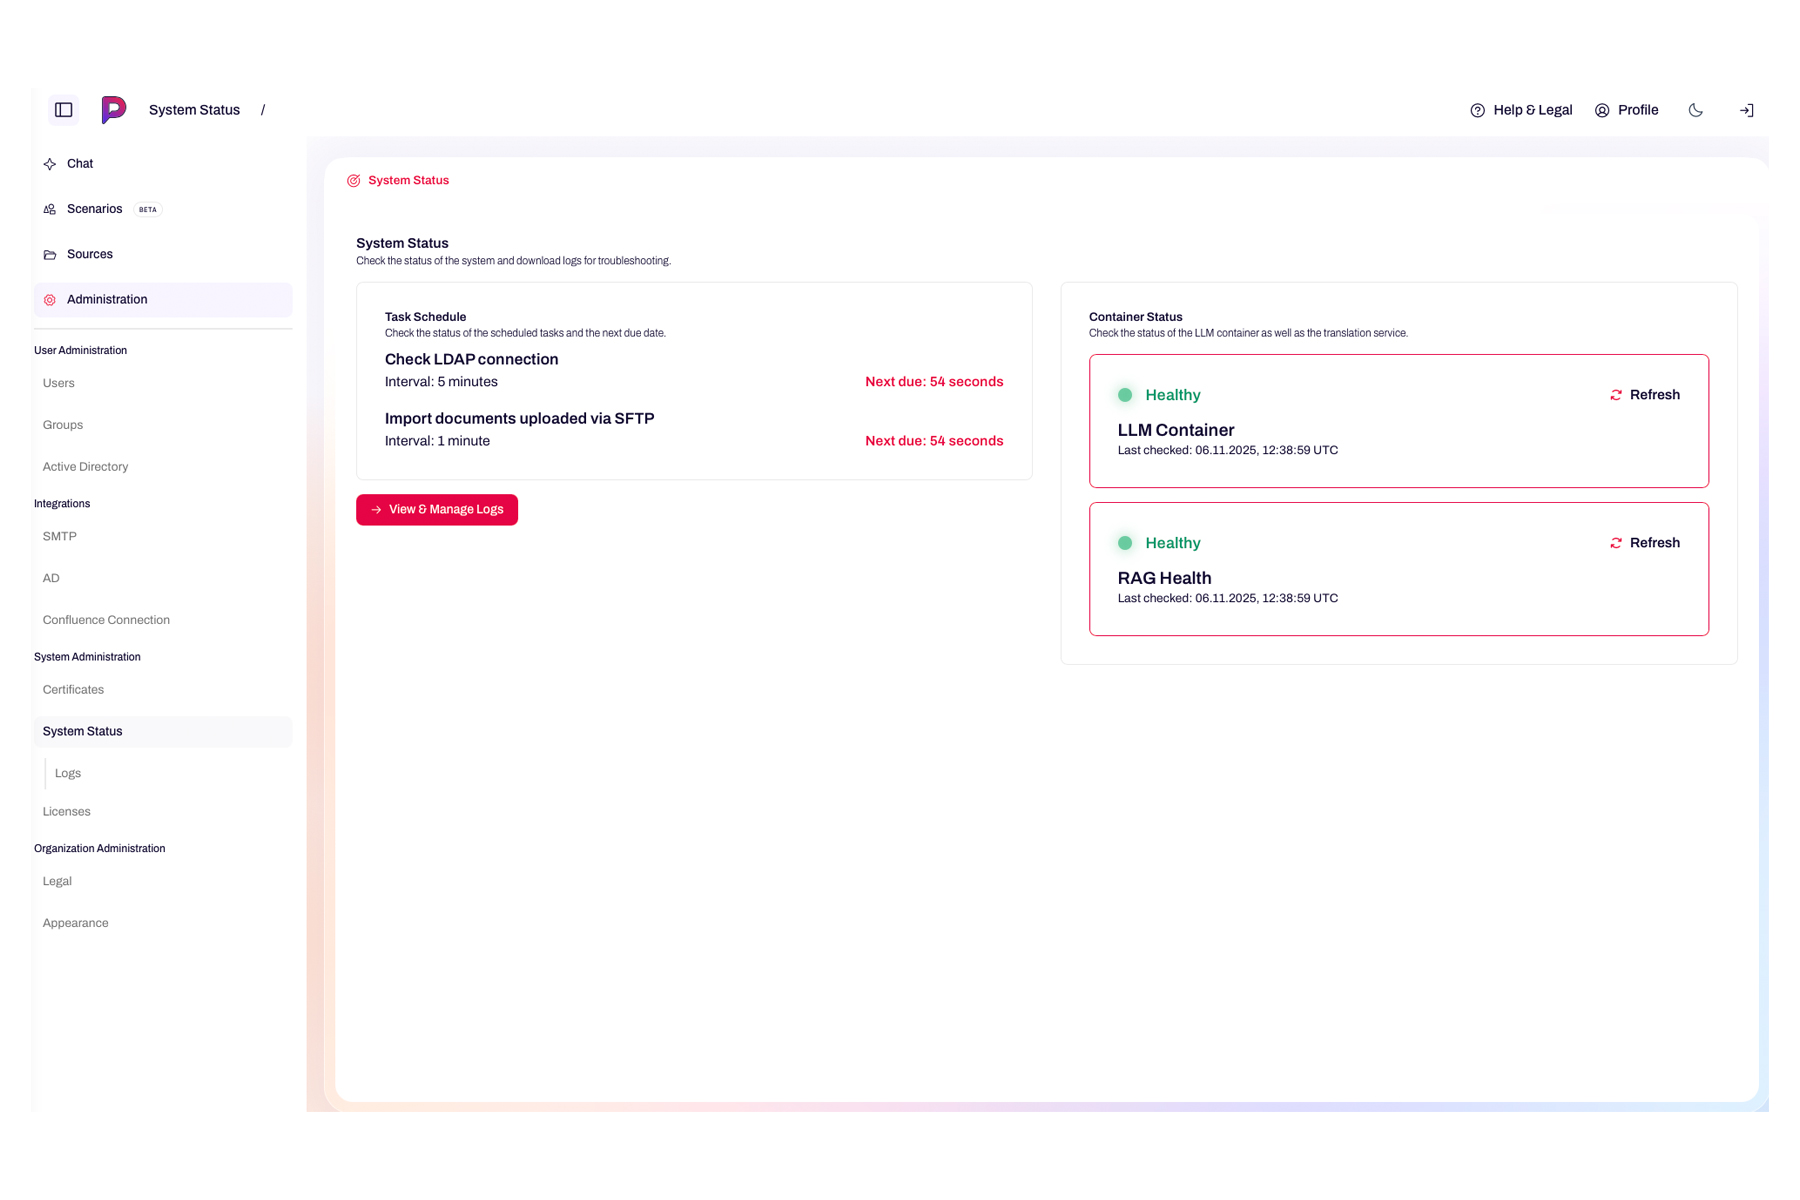Open Chat from the sidebar
Viewport: 1800px width, 1200px height.
coord(80,164)
